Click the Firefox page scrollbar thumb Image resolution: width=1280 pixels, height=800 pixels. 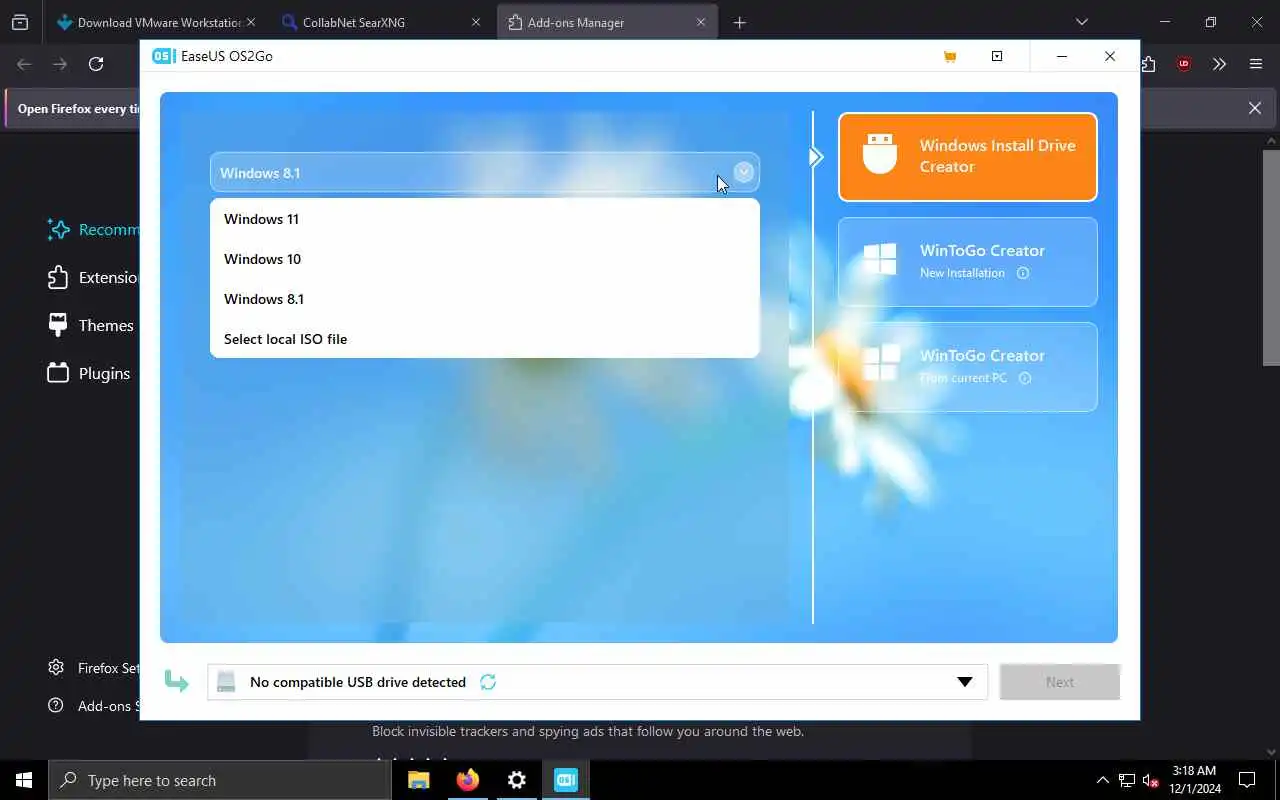pyautogui.click(x=1271, y=256)
